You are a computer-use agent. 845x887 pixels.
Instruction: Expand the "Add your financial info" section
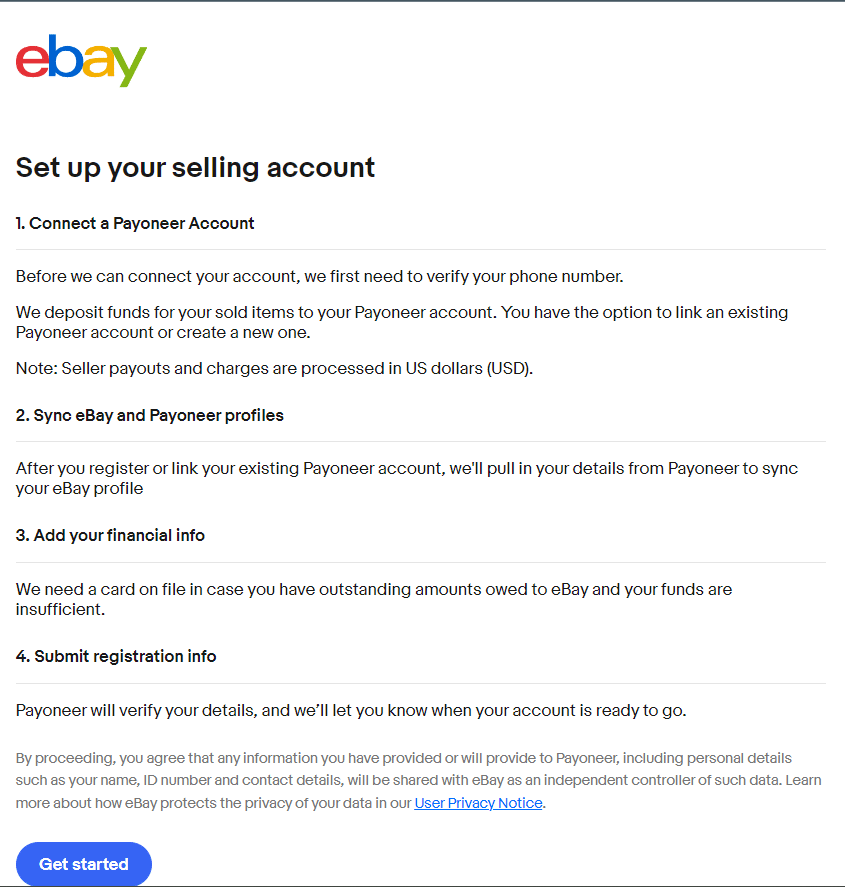click(x=110, y=535)
